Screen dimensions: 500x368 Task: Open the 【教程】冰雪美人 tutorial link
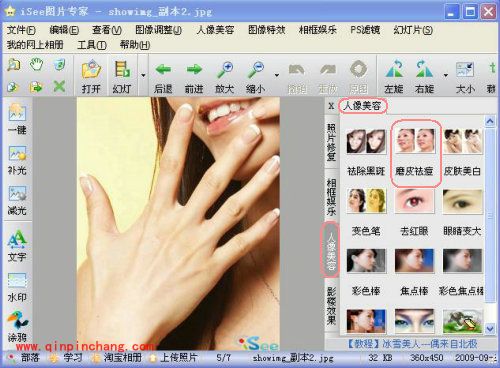pos(411,344)
